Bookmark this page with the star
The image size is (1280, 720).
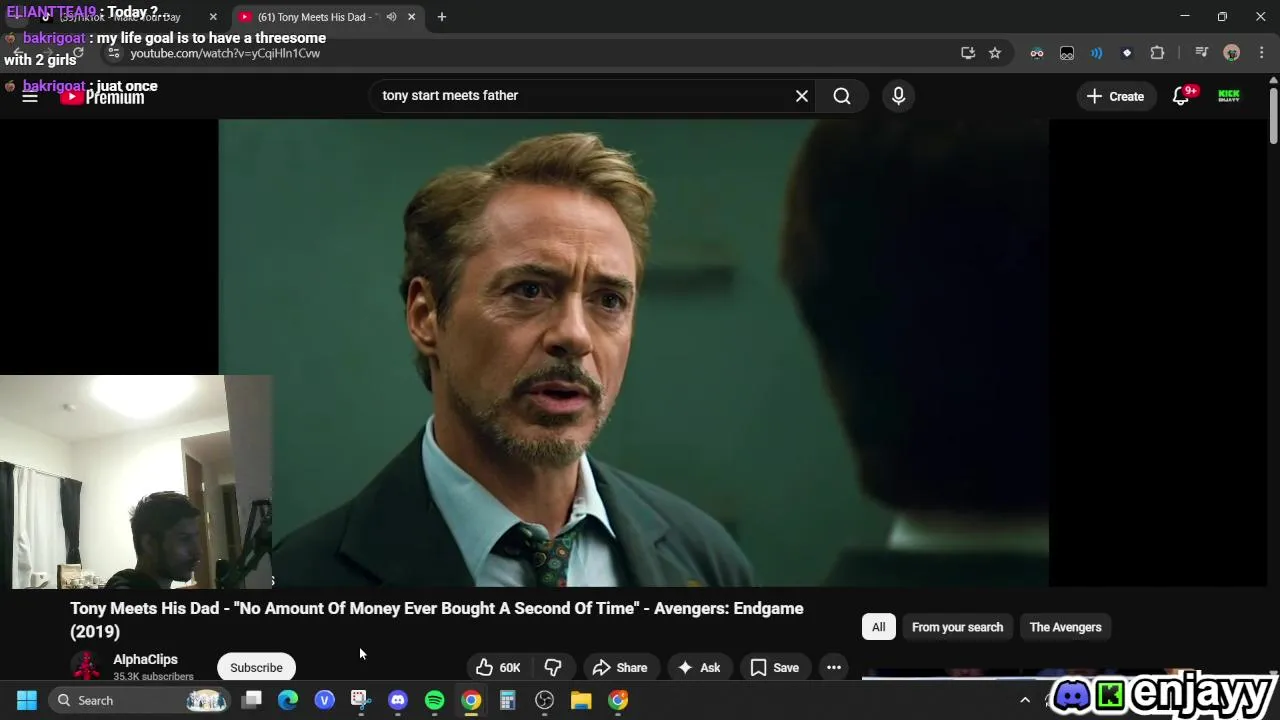point(995,53)
